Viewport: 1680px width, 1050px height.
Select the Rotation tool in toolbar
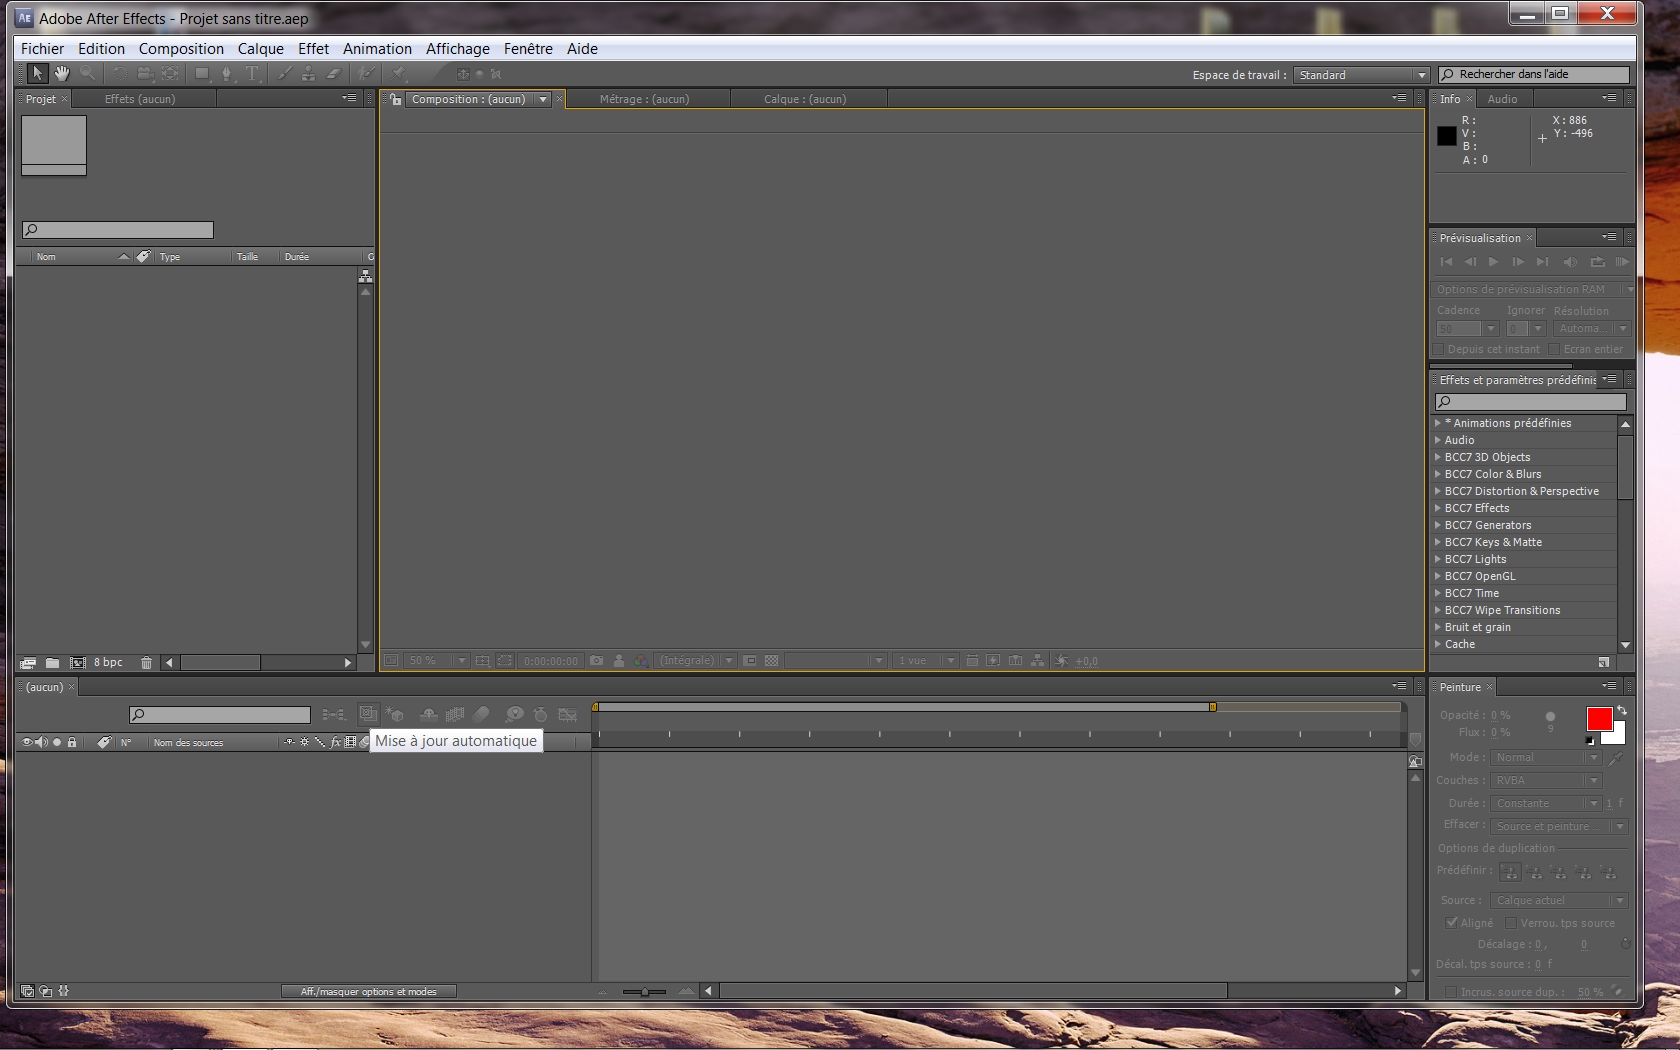coord(119,73)
